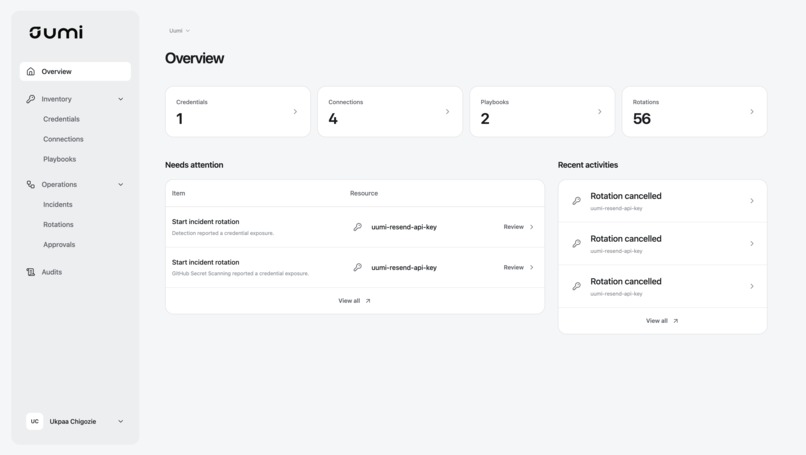Open Playbooks in the sidebar

coord(60,159)
